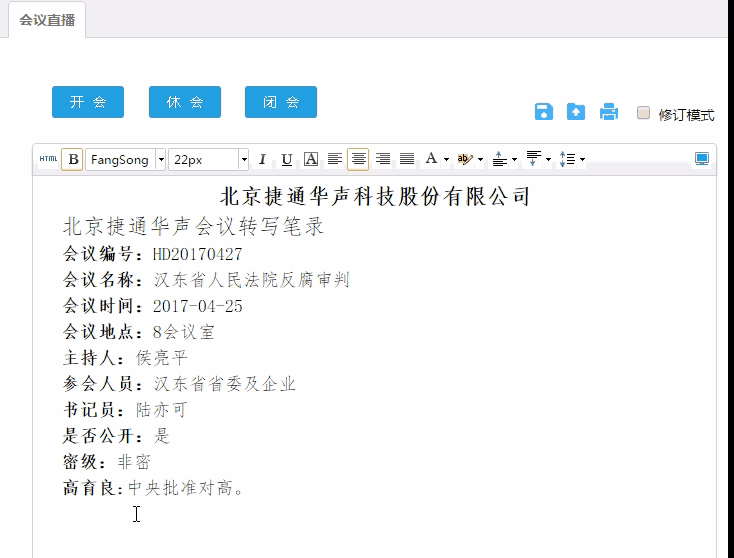Toggle bold formatting button
The height and width of the screenshot is (558, 734).
pyautogui.click(x=72, y=159)
